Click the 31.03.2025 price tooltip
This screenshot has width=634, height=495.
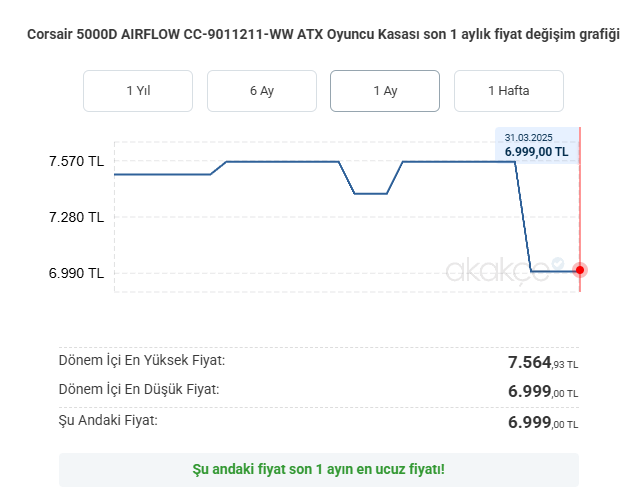537,146
